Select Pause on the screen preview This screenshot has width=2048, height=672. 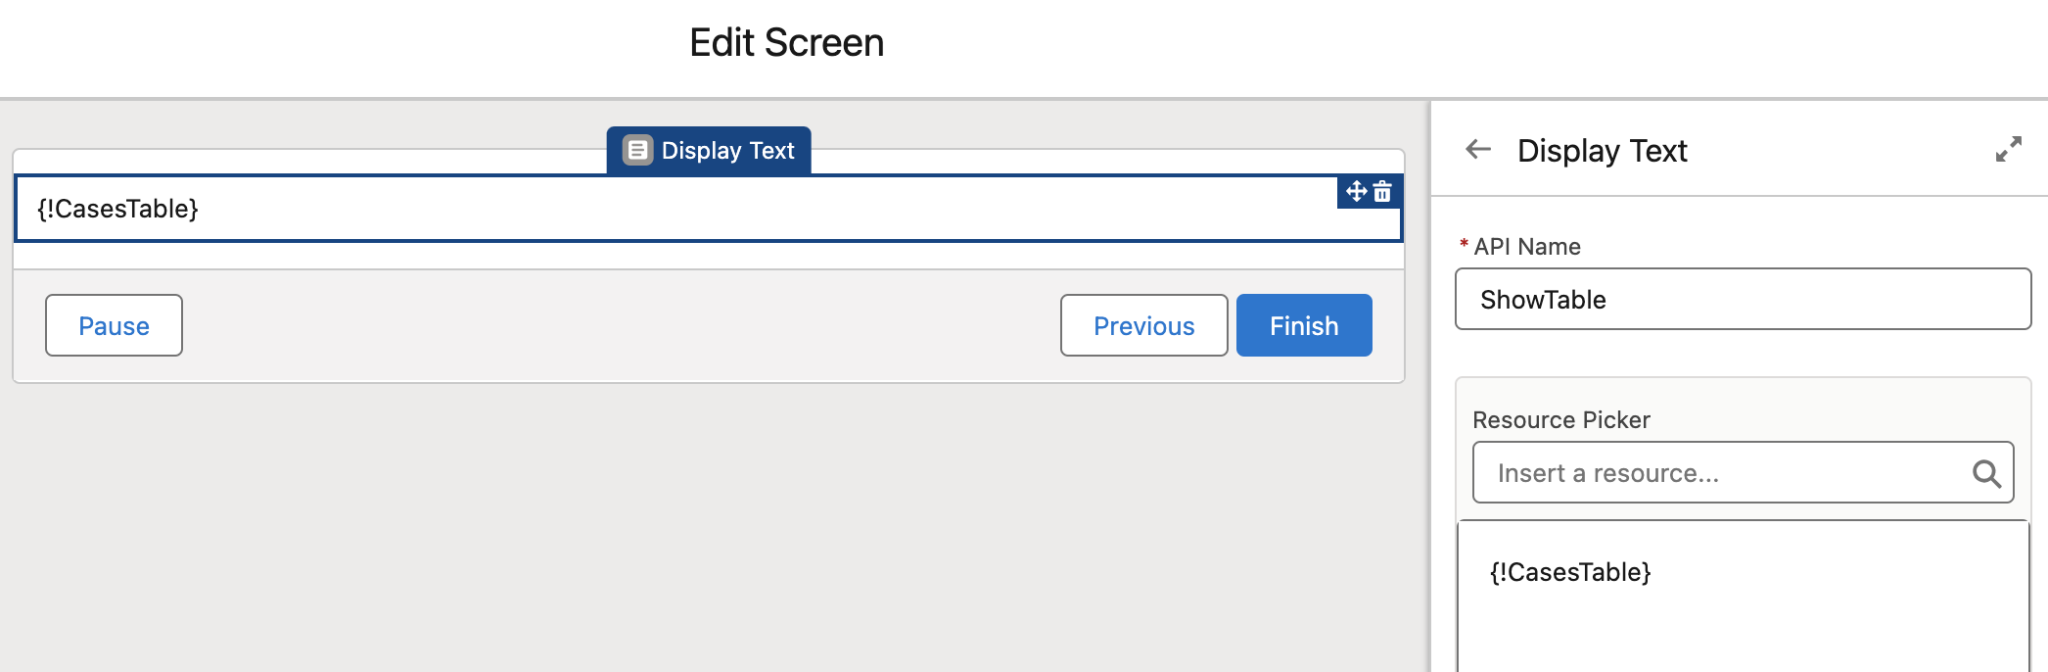113,325
